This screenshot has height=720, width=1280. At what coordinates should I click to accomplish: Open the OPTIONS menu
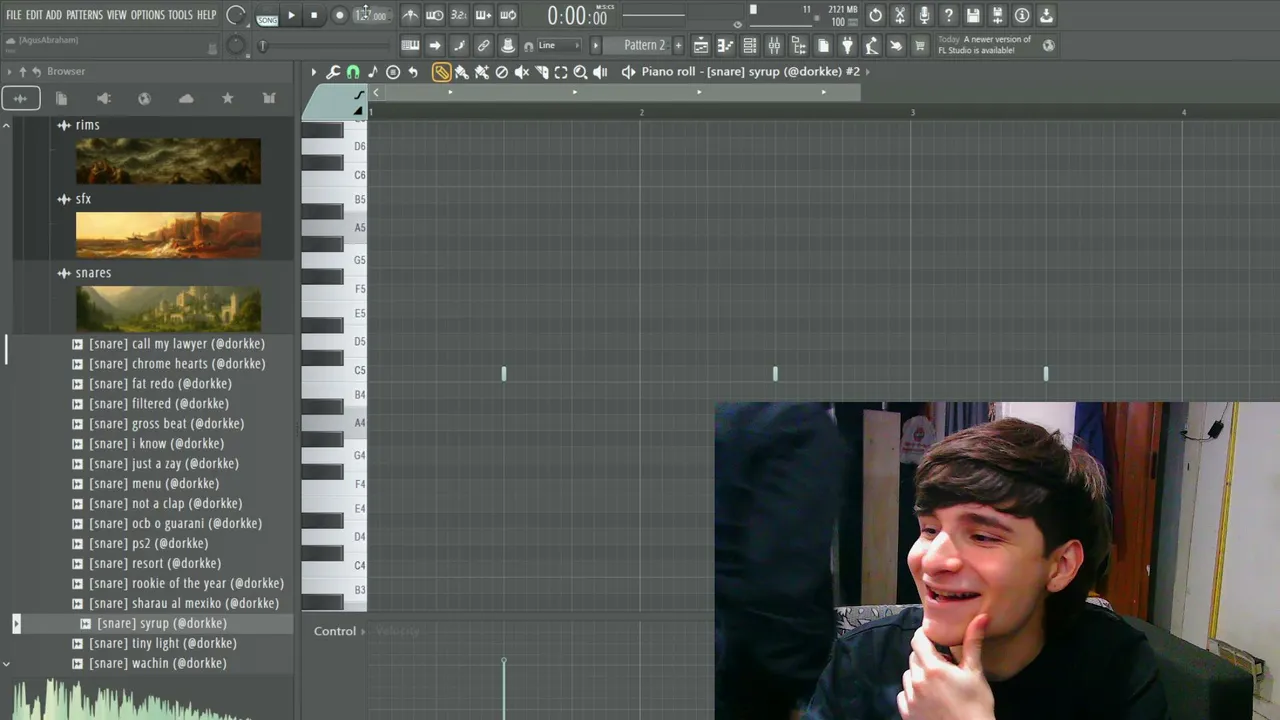[147, 15]
